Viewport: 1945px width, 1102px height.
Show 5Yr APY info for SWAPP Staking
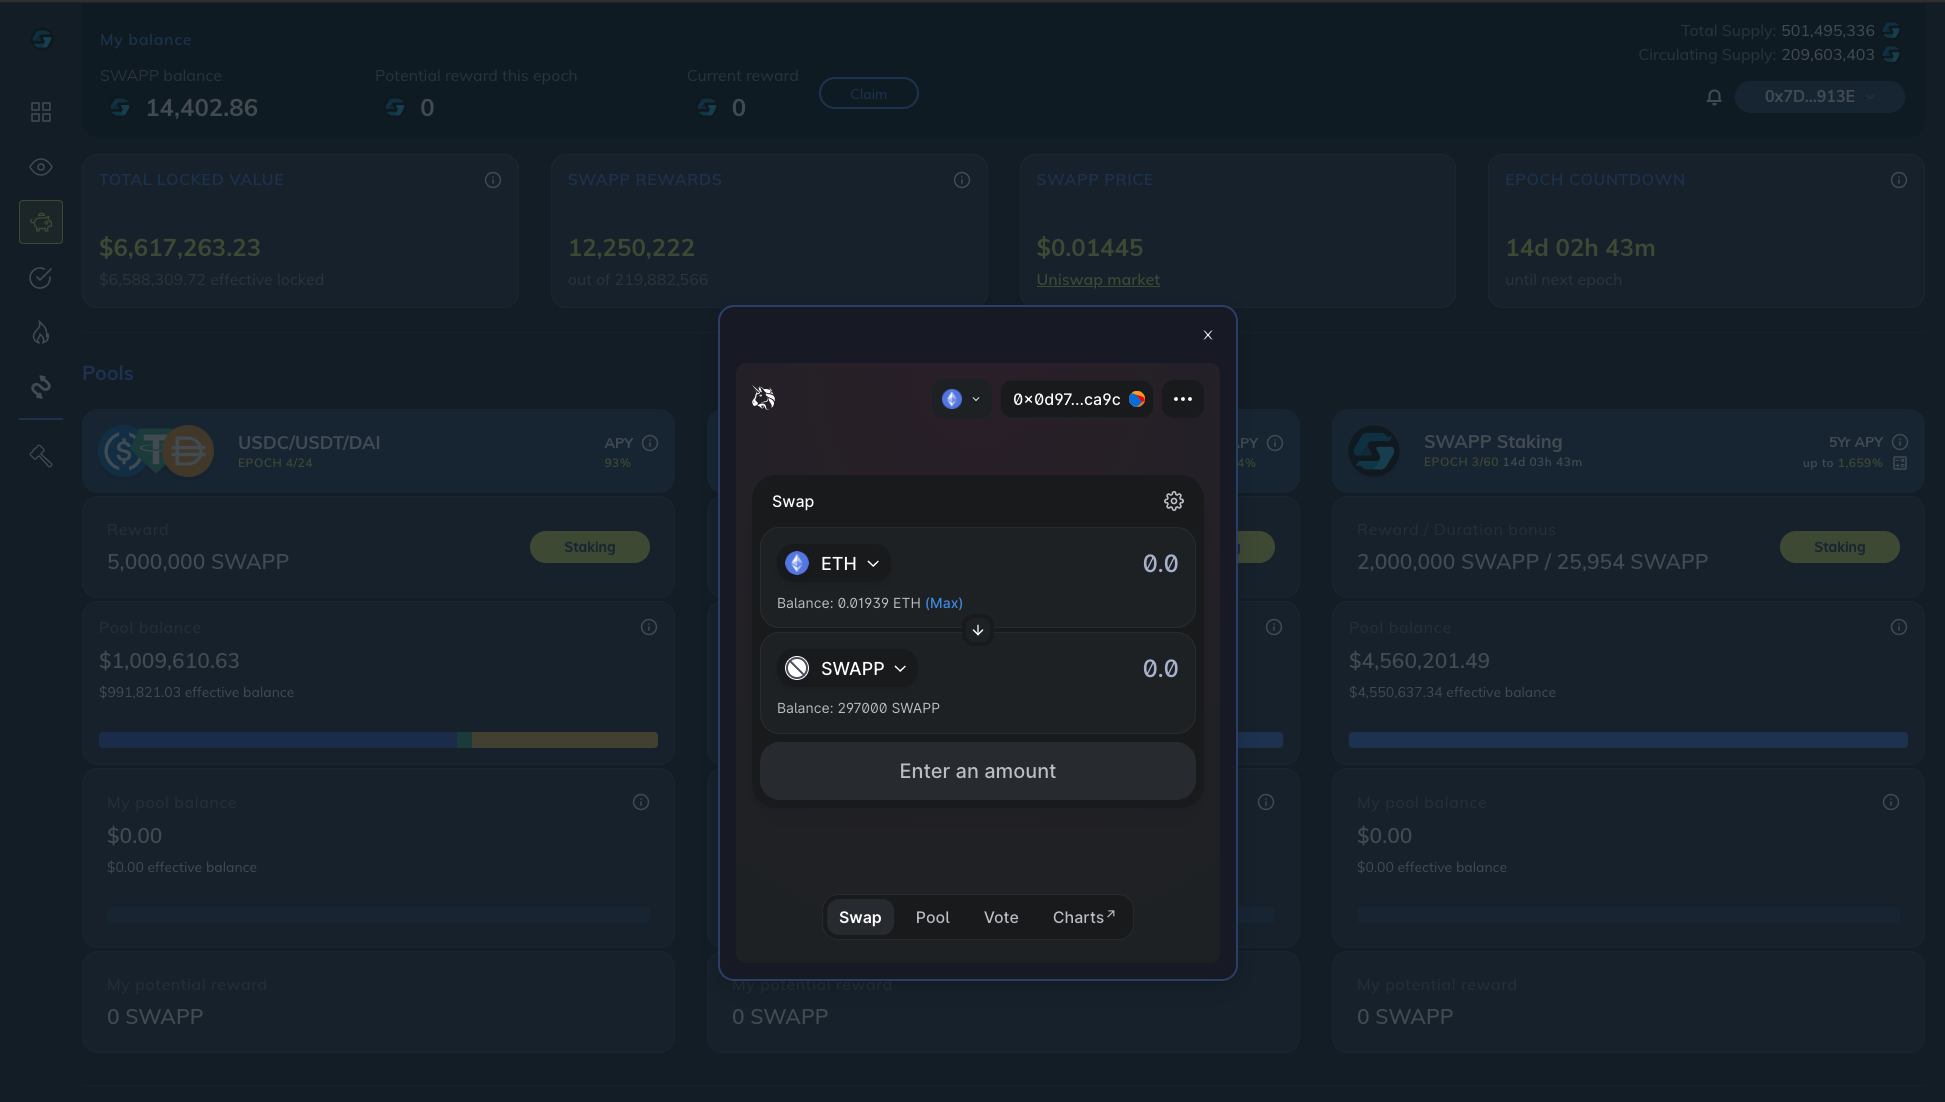pyautogui.click(x=1900, y=442)
